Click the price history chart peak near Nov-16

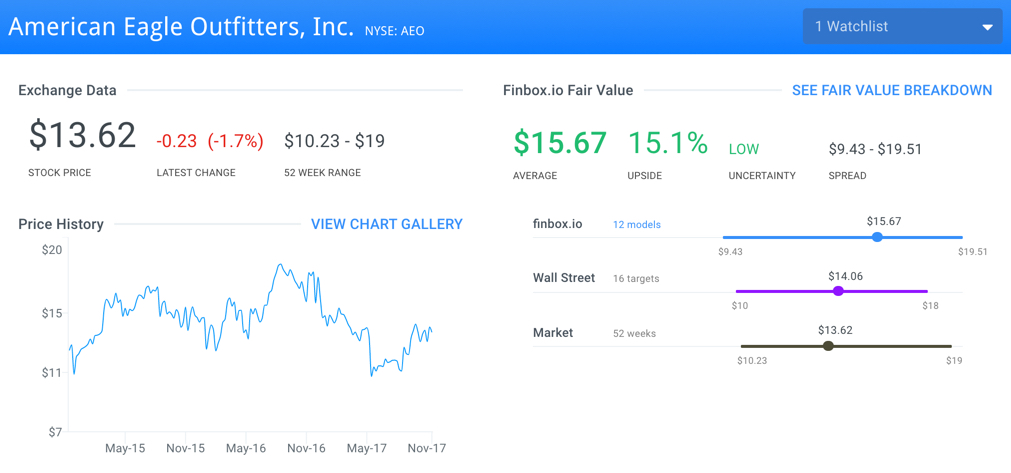click(x=280, y=265)
